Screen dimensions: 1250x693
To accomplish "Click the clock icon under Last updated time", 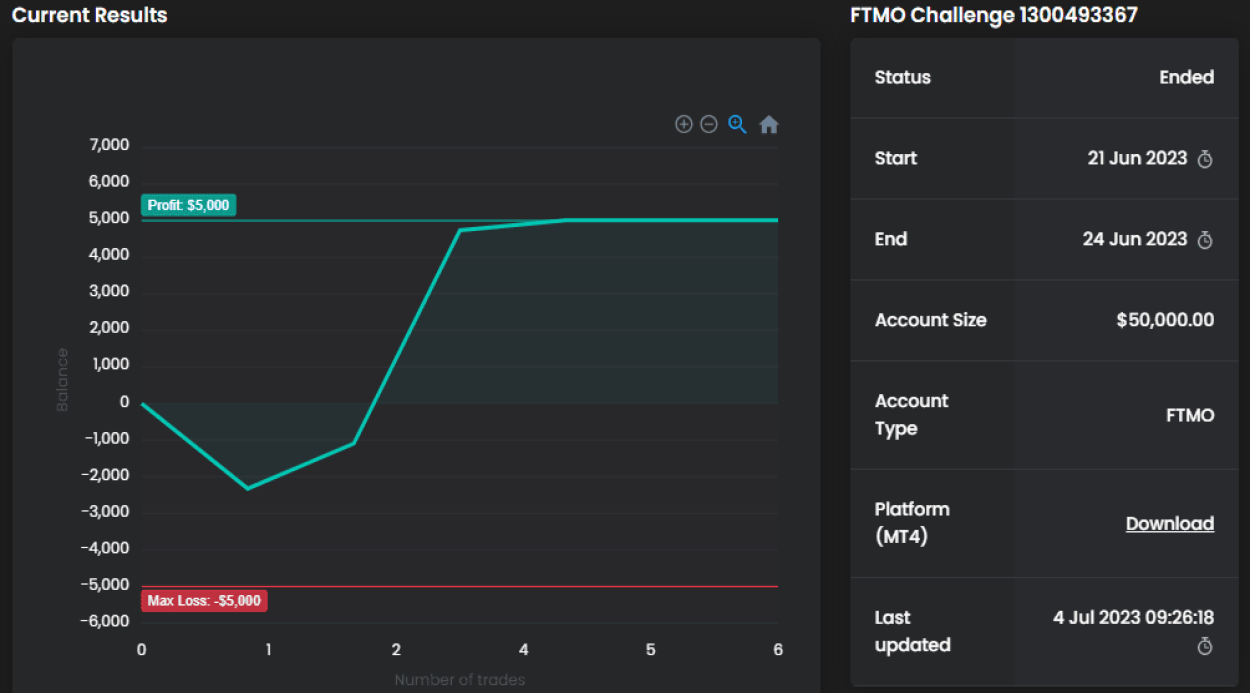I will [x=1205, y=647].
